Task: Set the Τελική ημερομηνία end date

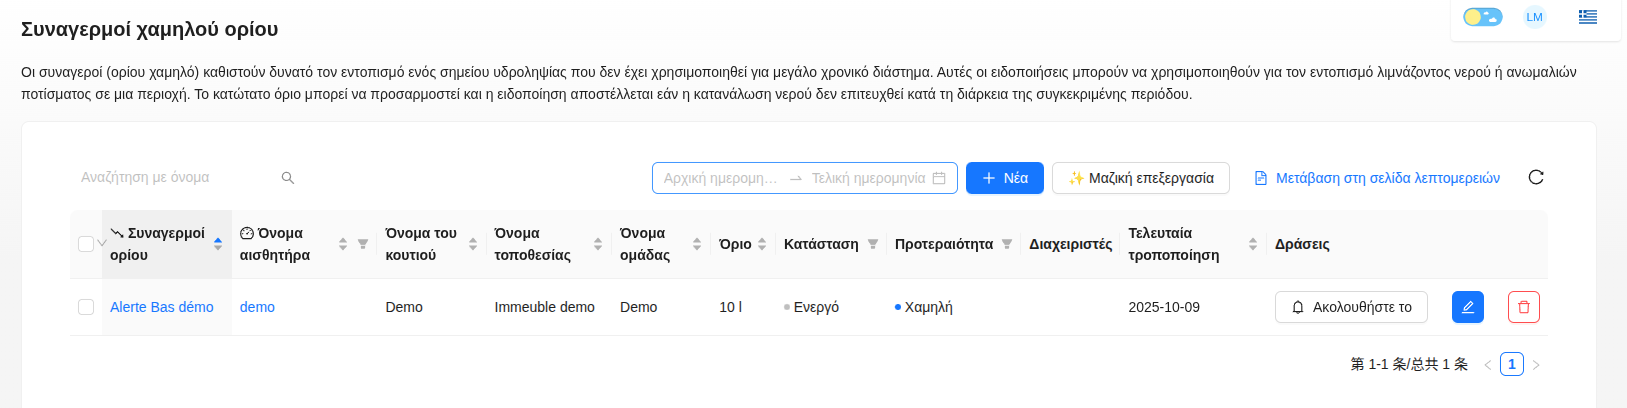Action: [868, 178]
